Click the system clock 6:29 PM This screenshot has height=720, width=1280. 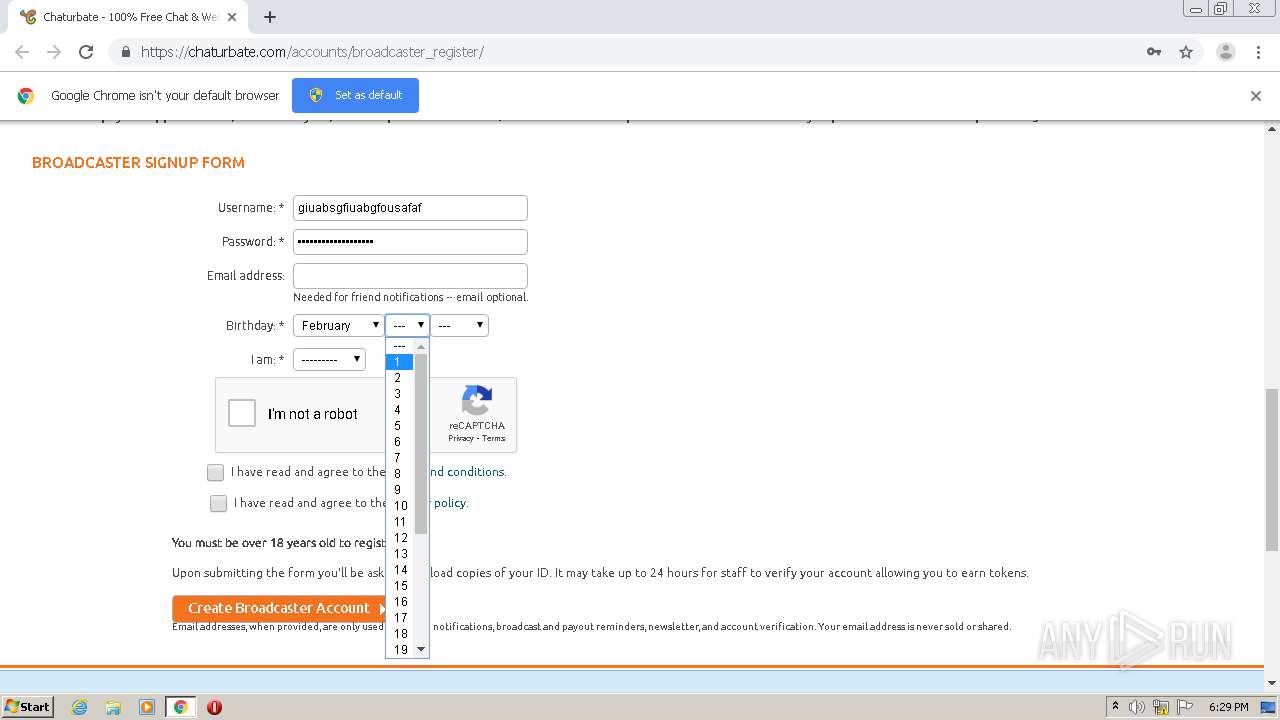pos(1228,707)
